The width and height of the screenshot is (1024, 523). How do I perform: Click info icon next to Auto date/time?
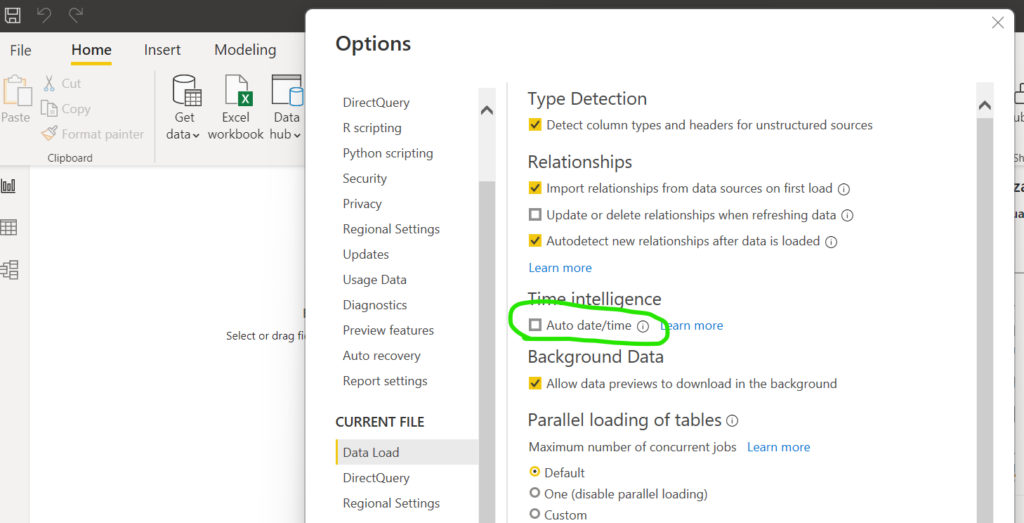(643, 326)
